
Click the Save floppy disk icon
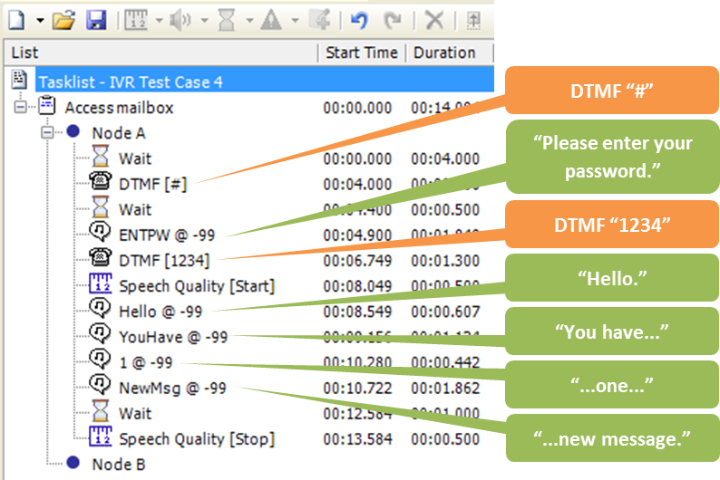point(96,19)
